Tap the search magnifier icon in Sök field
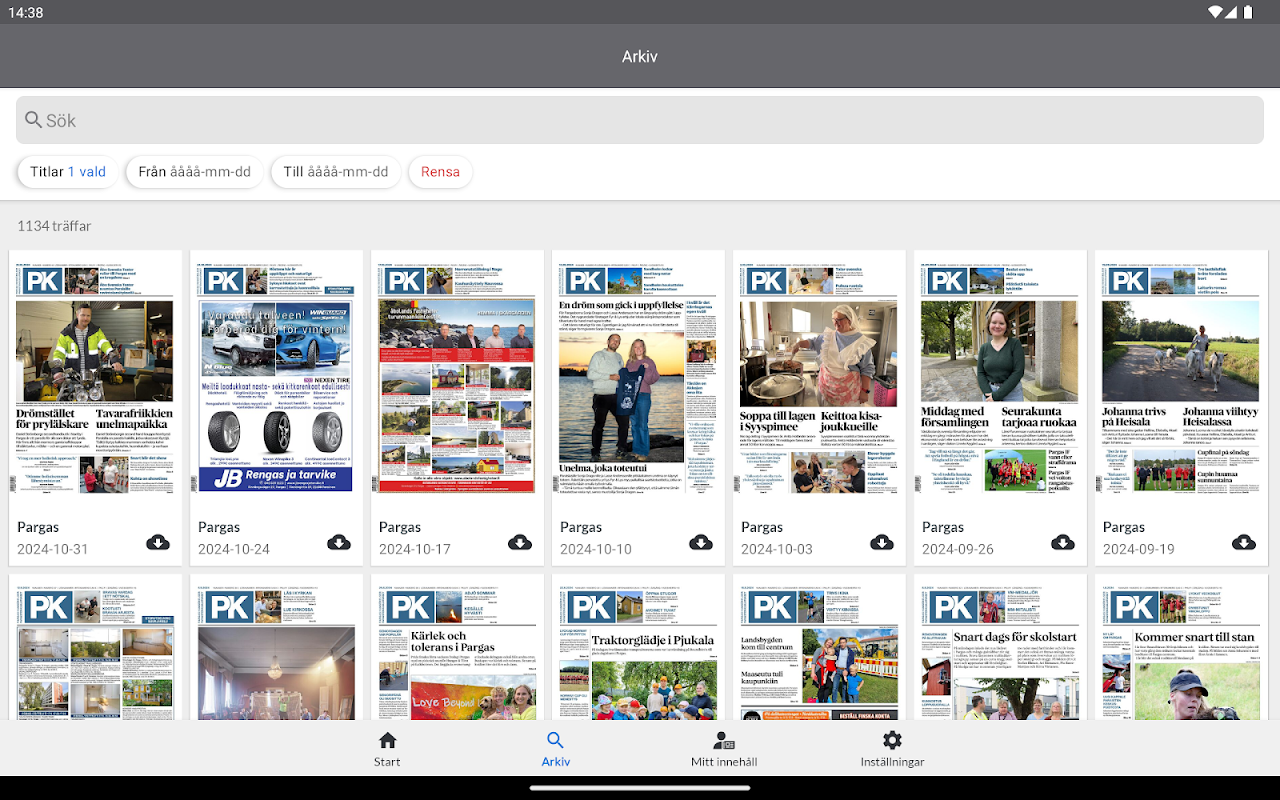Image resolution: width=1280 pixels, height=800 pixels. tap(34, 120)
